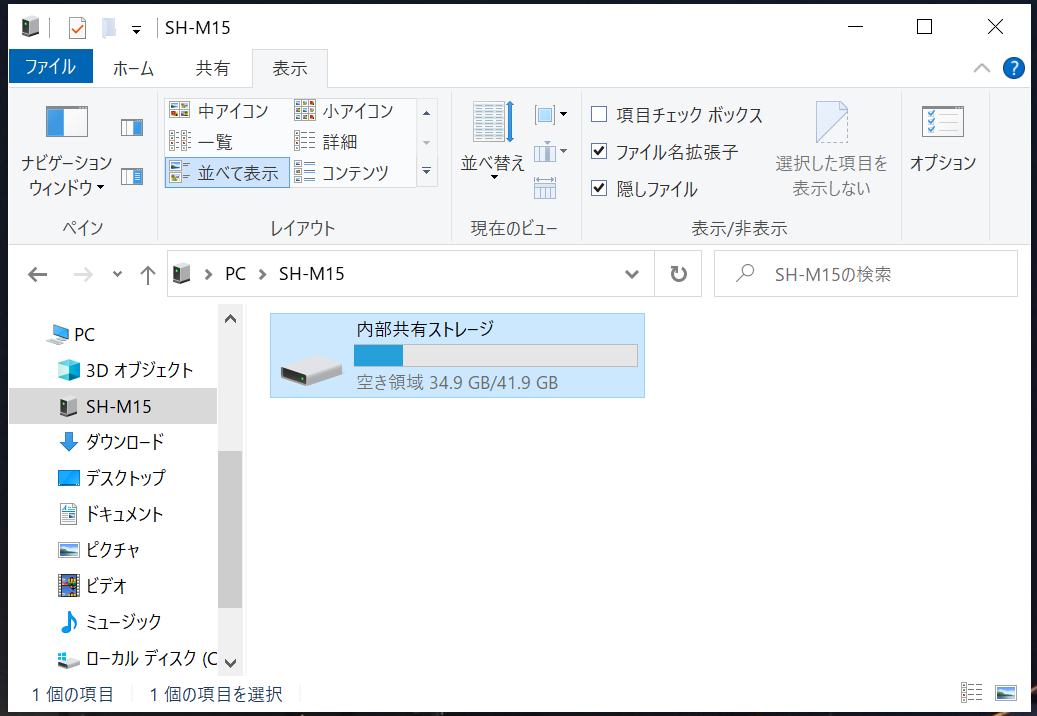Screen dimensions: 1037x716
Task: Switch to details view icon in status bar
Action: tap(971, 693)
